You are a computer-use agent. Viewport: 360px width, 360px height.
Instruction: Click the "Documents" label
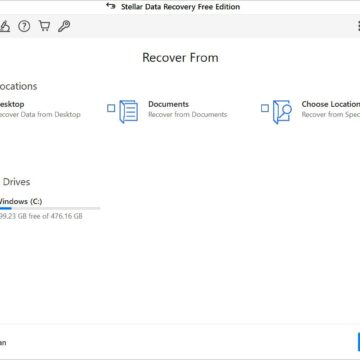point(168,104)
